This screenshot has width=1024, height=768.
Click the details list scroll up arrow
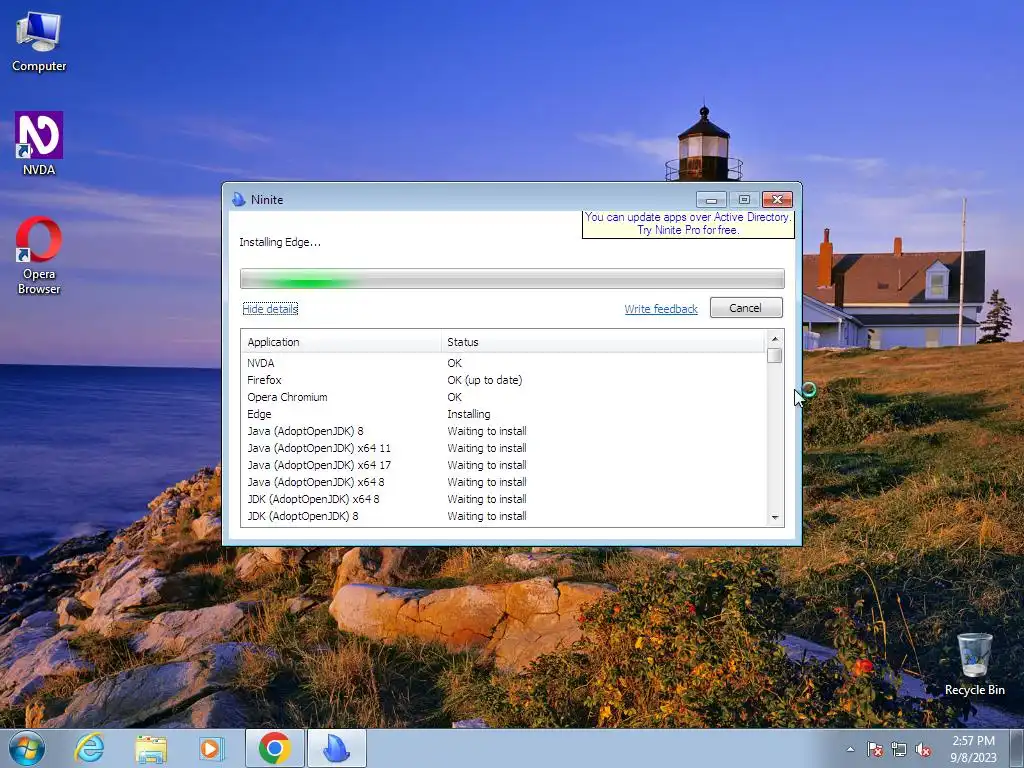click(x=775, y=338)
